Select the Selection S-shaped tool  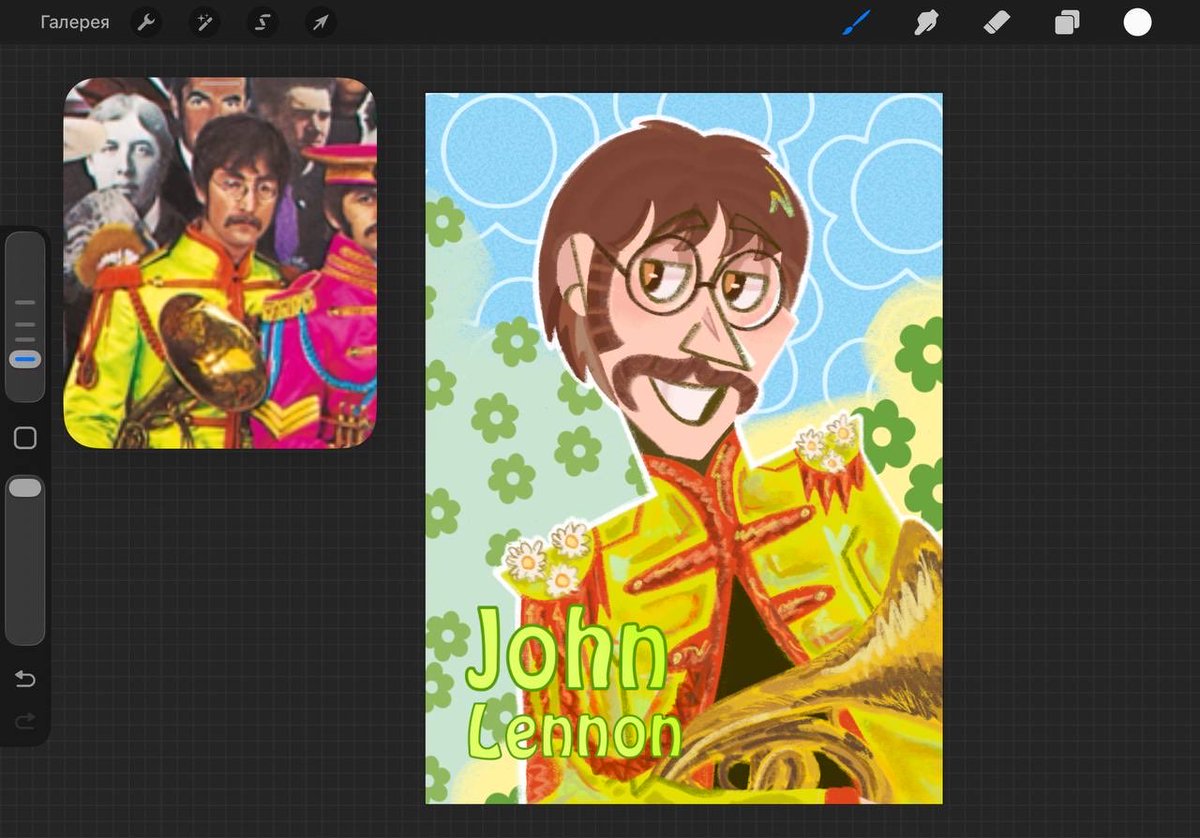pos(263,22)
